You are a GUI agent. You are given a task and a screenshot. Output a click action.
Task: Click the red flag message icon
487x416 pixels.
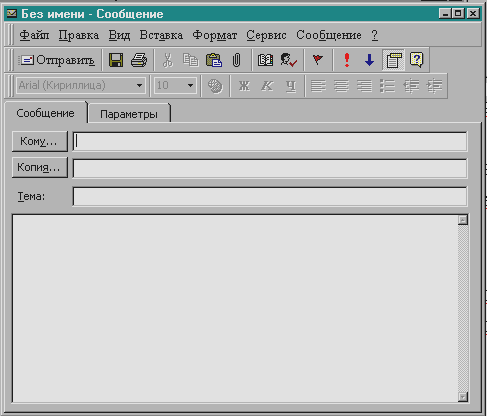coord(317,60)
